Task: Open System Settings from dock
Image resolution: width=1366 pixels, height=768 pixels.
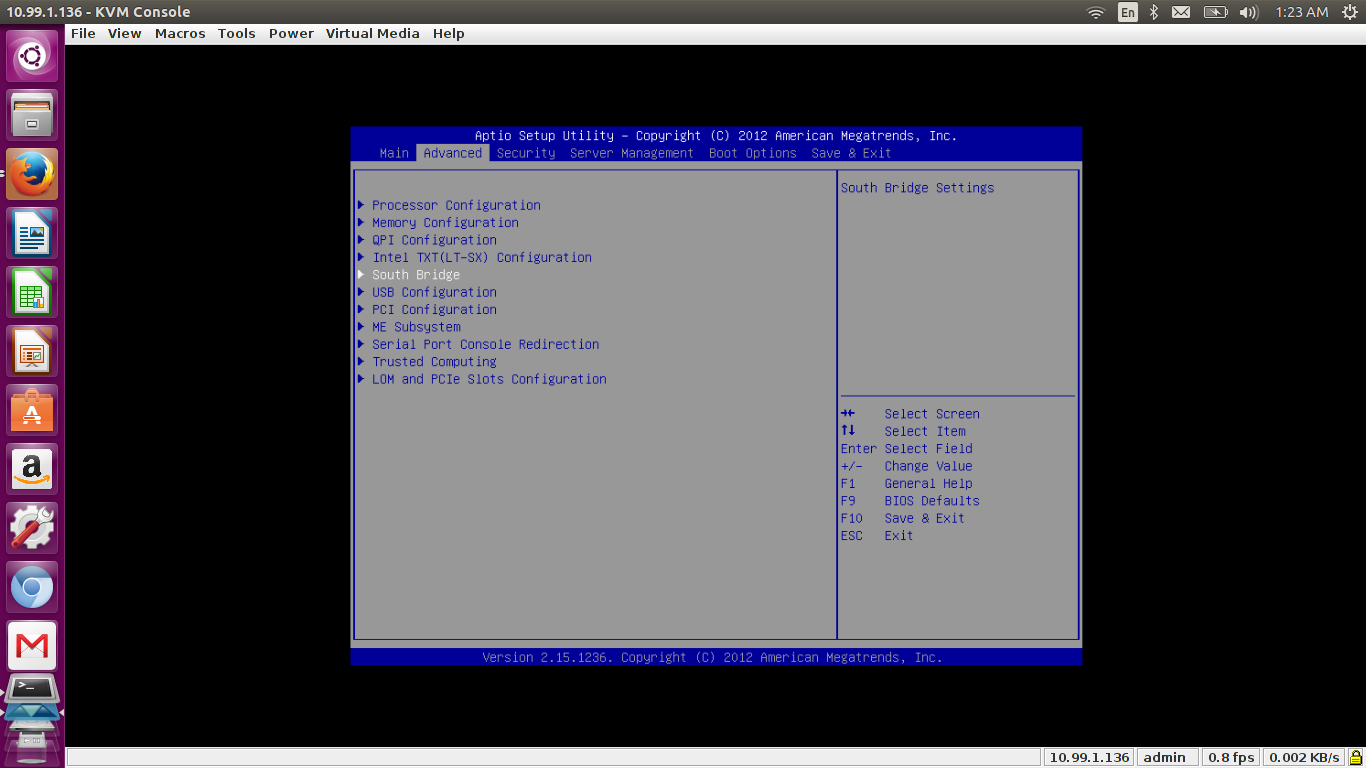Action: 32,528
